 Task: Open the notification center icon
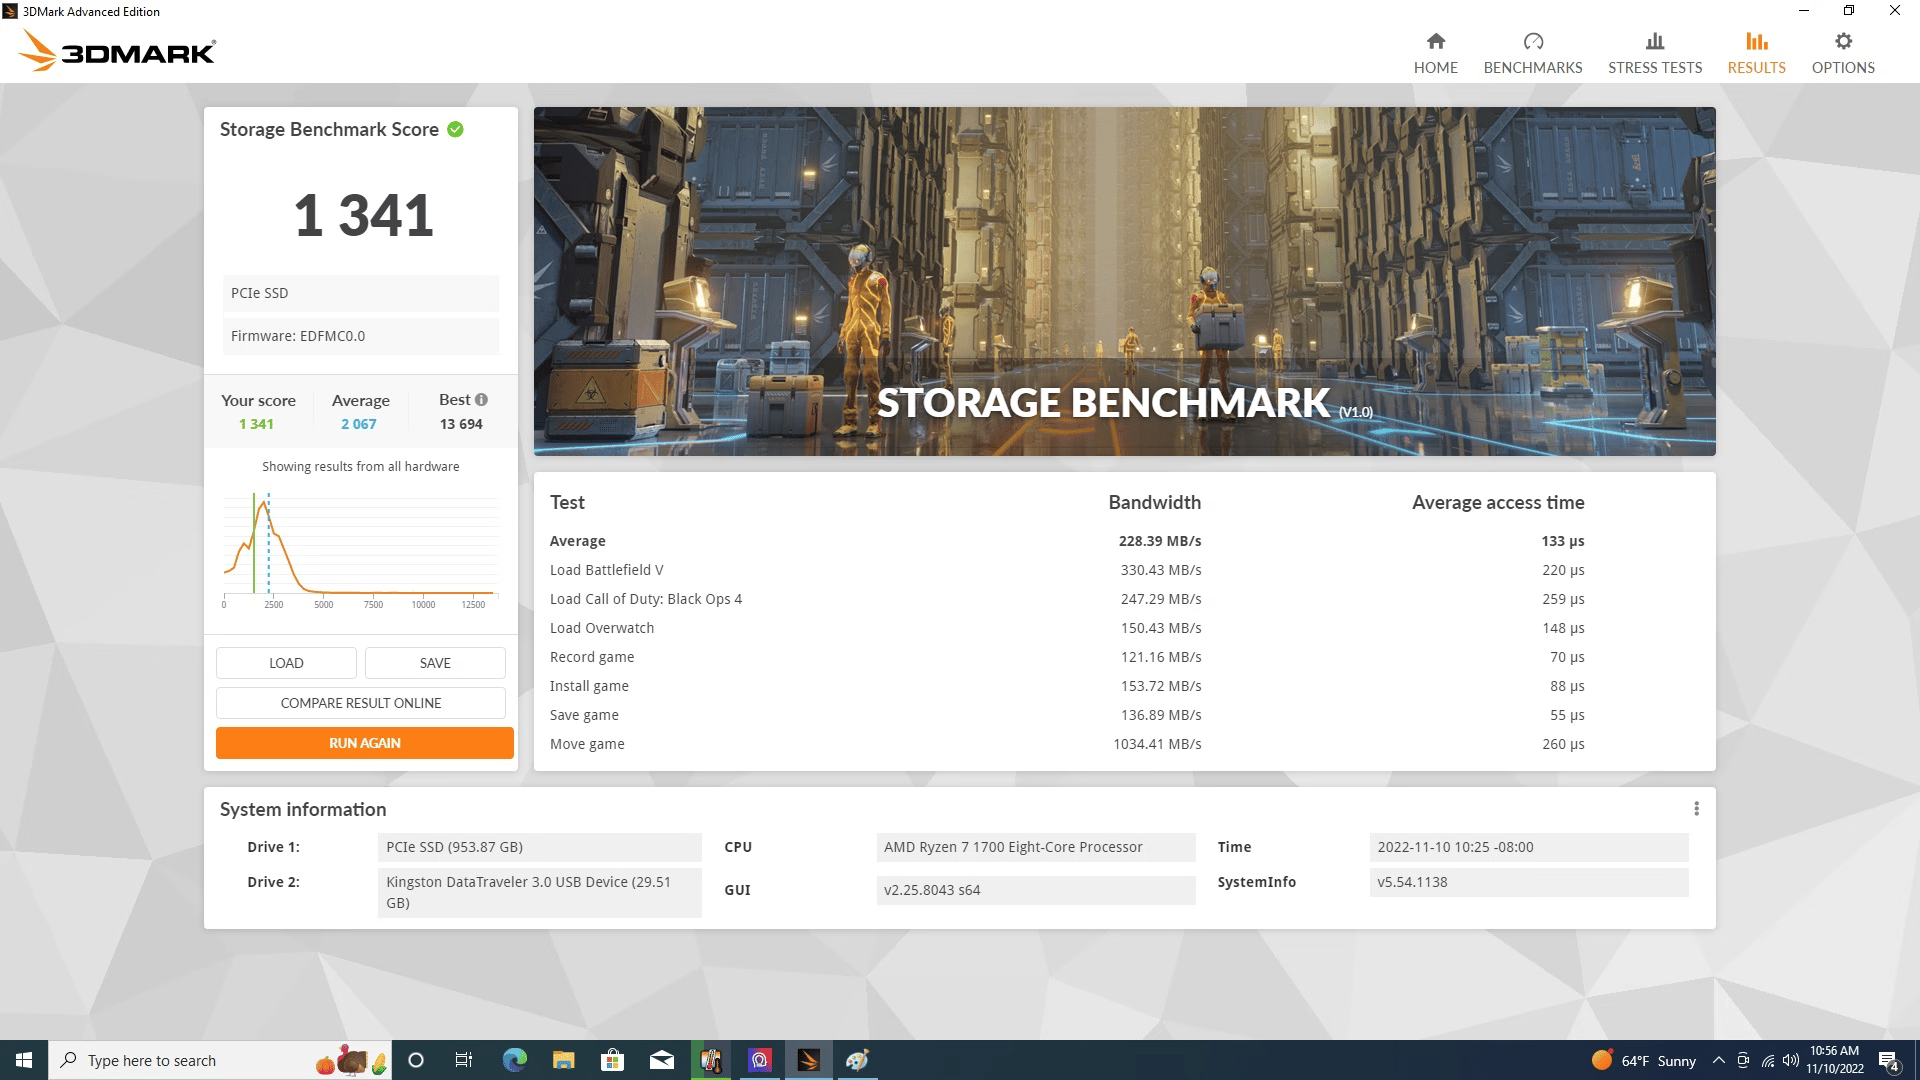tap(1889, 1060)
